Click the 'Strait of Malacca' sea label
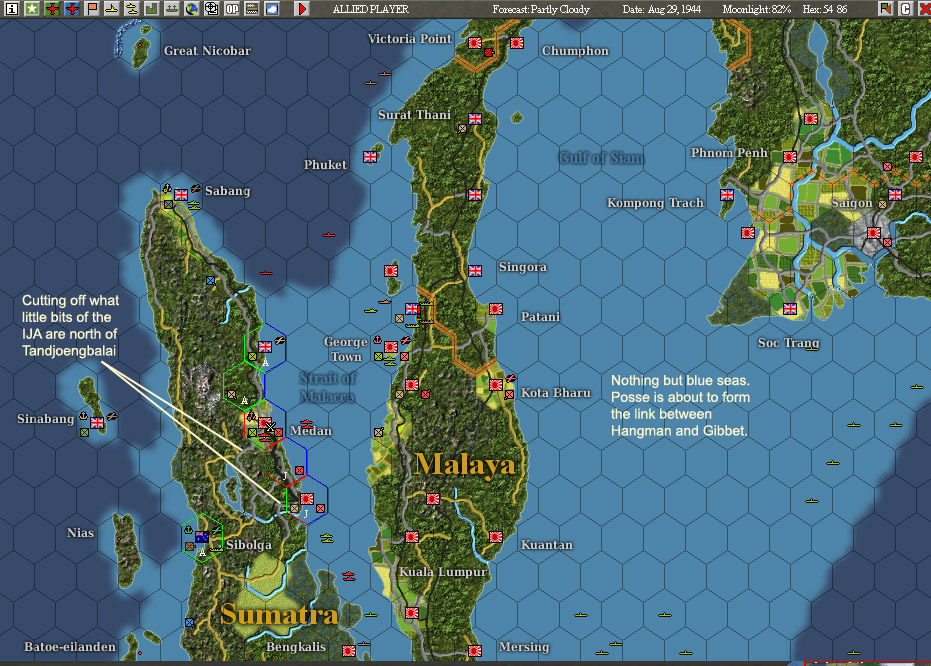 (328, 387)
